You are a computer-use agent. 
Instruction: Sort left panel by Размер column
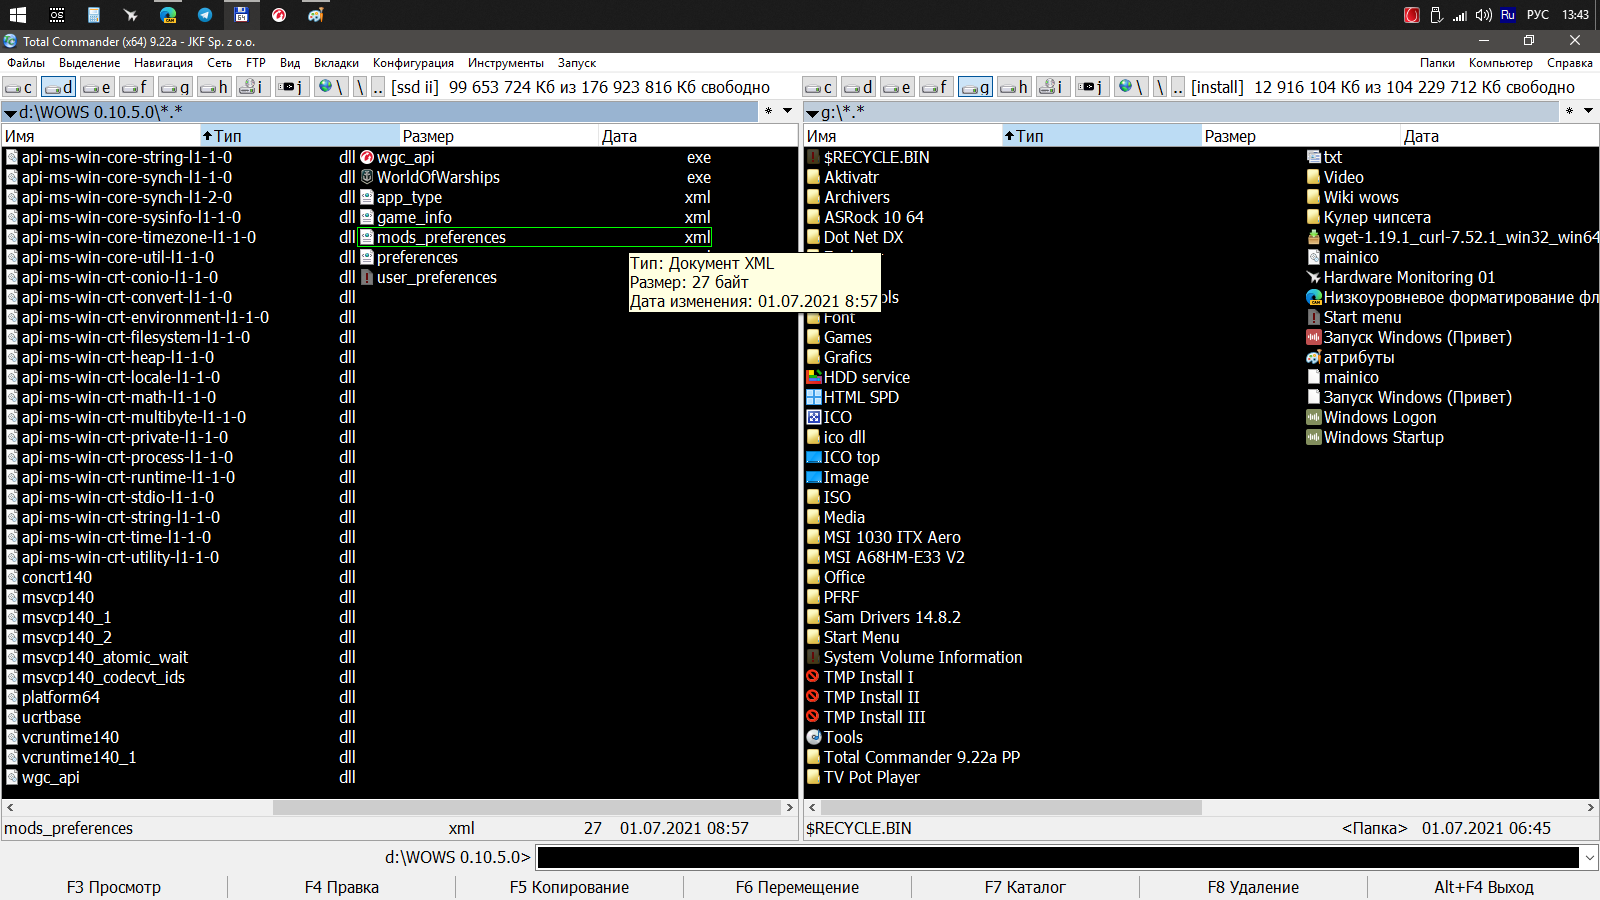click(498, 136)
